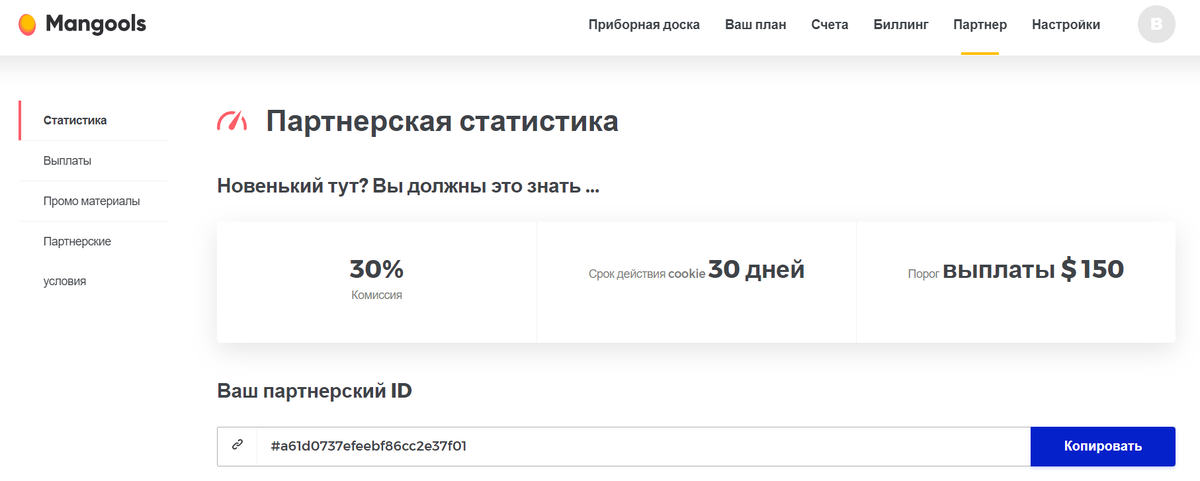The width and height of the screenshot is (1200, 481).
Task: Click the red speedometer icon beside heading
Action: [x=232, y=122]
